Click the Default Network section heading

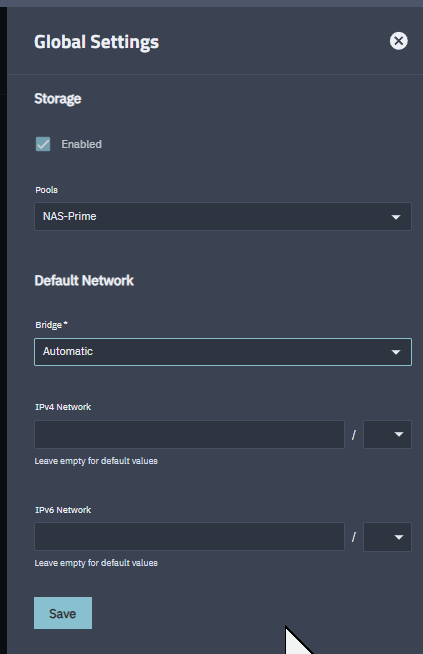coord(84,281)
